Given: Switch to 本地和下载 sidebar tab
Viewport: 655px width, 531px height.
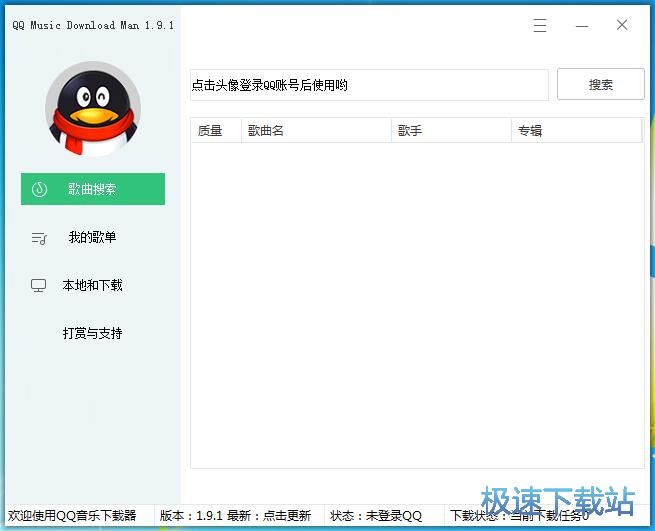Looking at the screenshot, I should pos(93,285).
